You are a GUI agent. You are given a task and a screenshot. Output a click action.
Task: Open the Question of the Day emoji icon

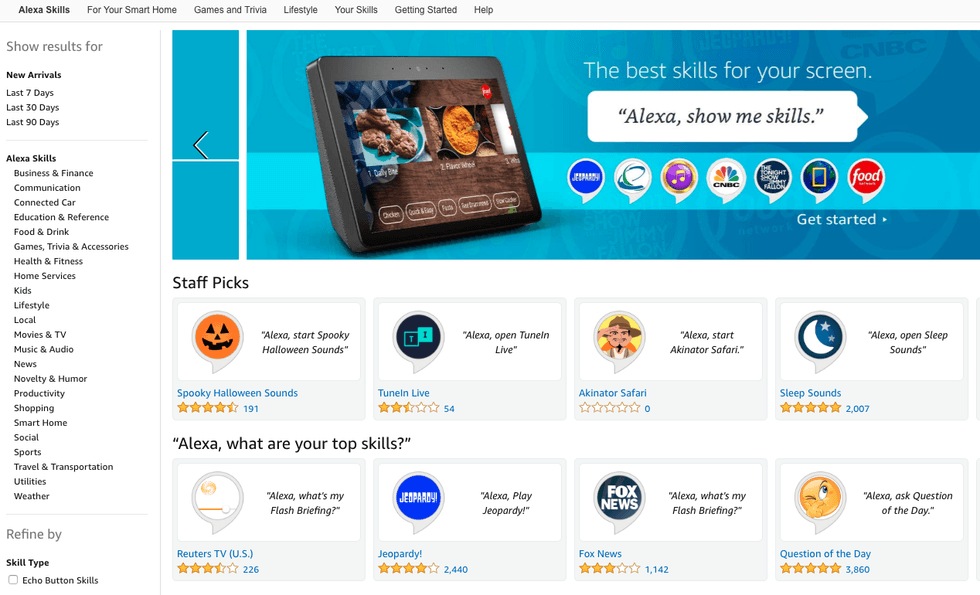[x=821, y=500]
